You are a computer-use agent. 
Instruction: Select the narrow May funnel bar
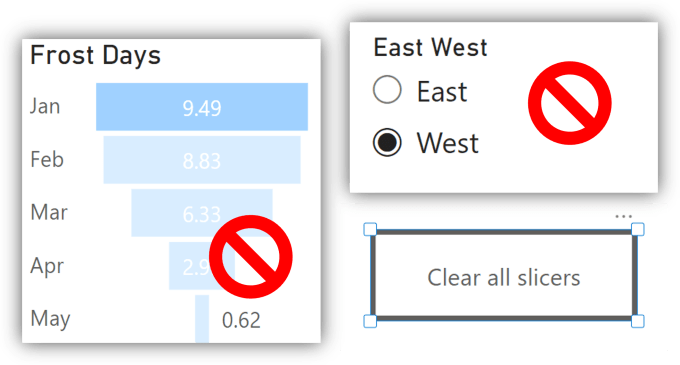click(202, 319)
